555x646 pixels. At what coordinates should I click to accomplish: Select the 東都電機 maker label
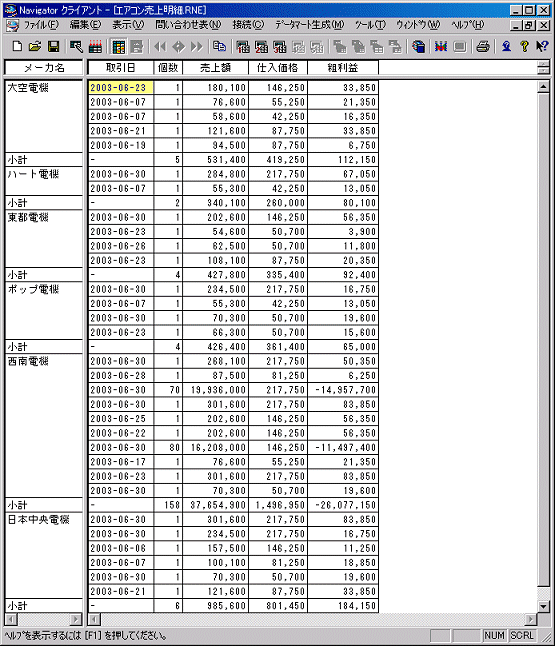[x=28, y=217]
